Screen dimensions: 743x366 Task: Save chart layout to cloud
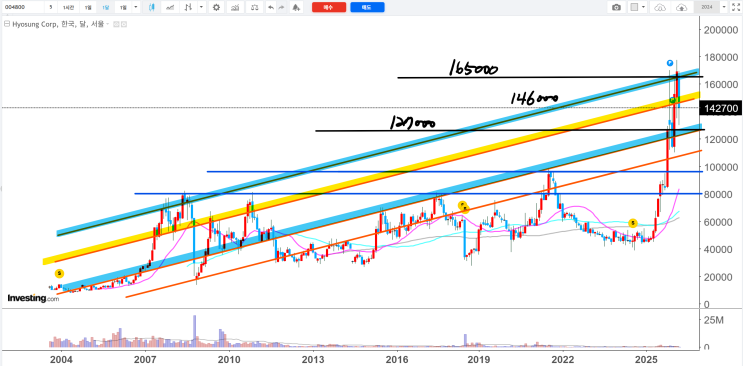(x=681, y=7)
